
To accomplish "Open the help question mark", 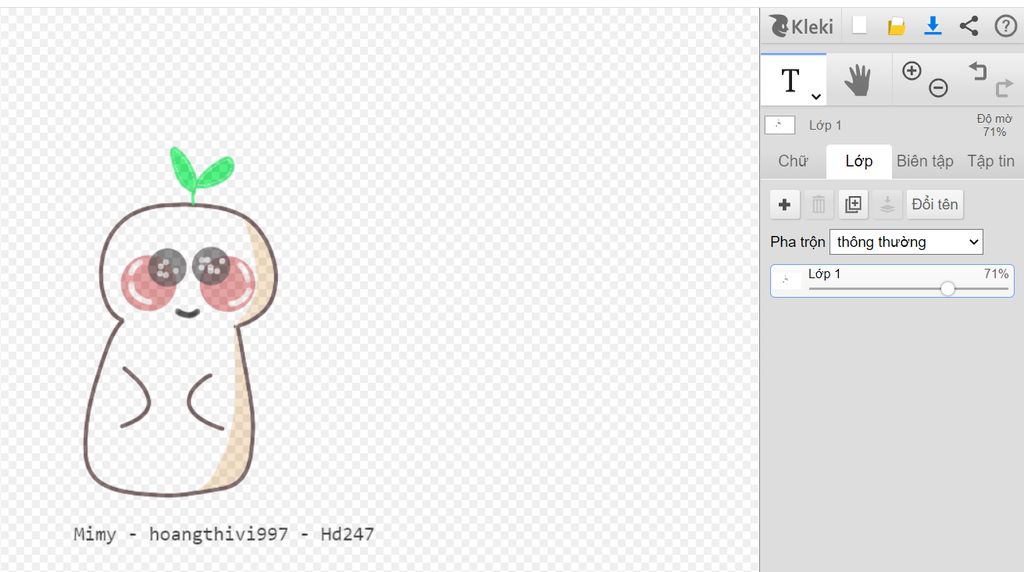I will pyautogui.click(x=1005, y=26).
